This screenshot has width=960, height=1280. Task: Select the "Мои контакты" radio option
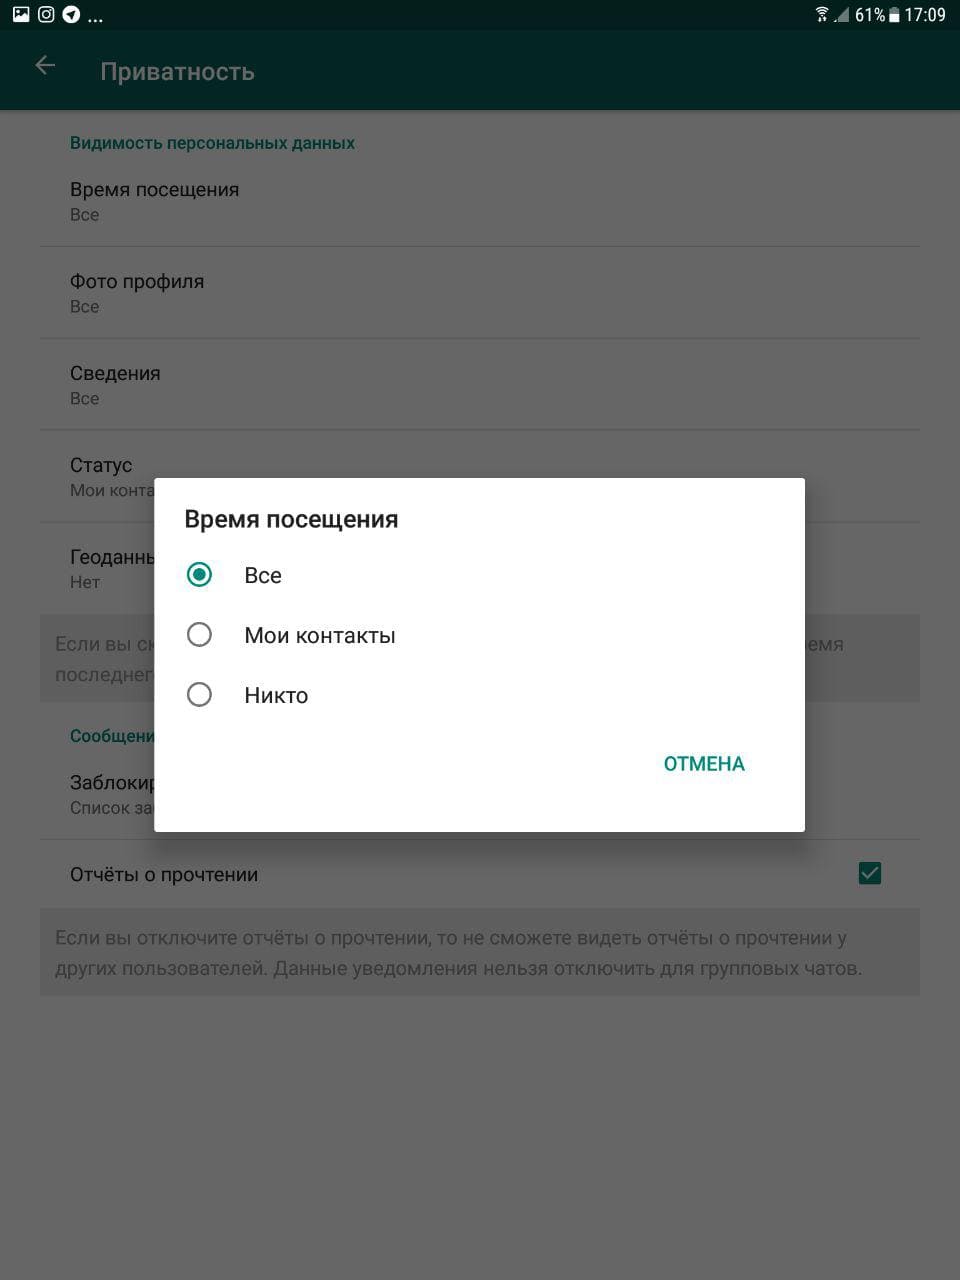pos(199,635)
